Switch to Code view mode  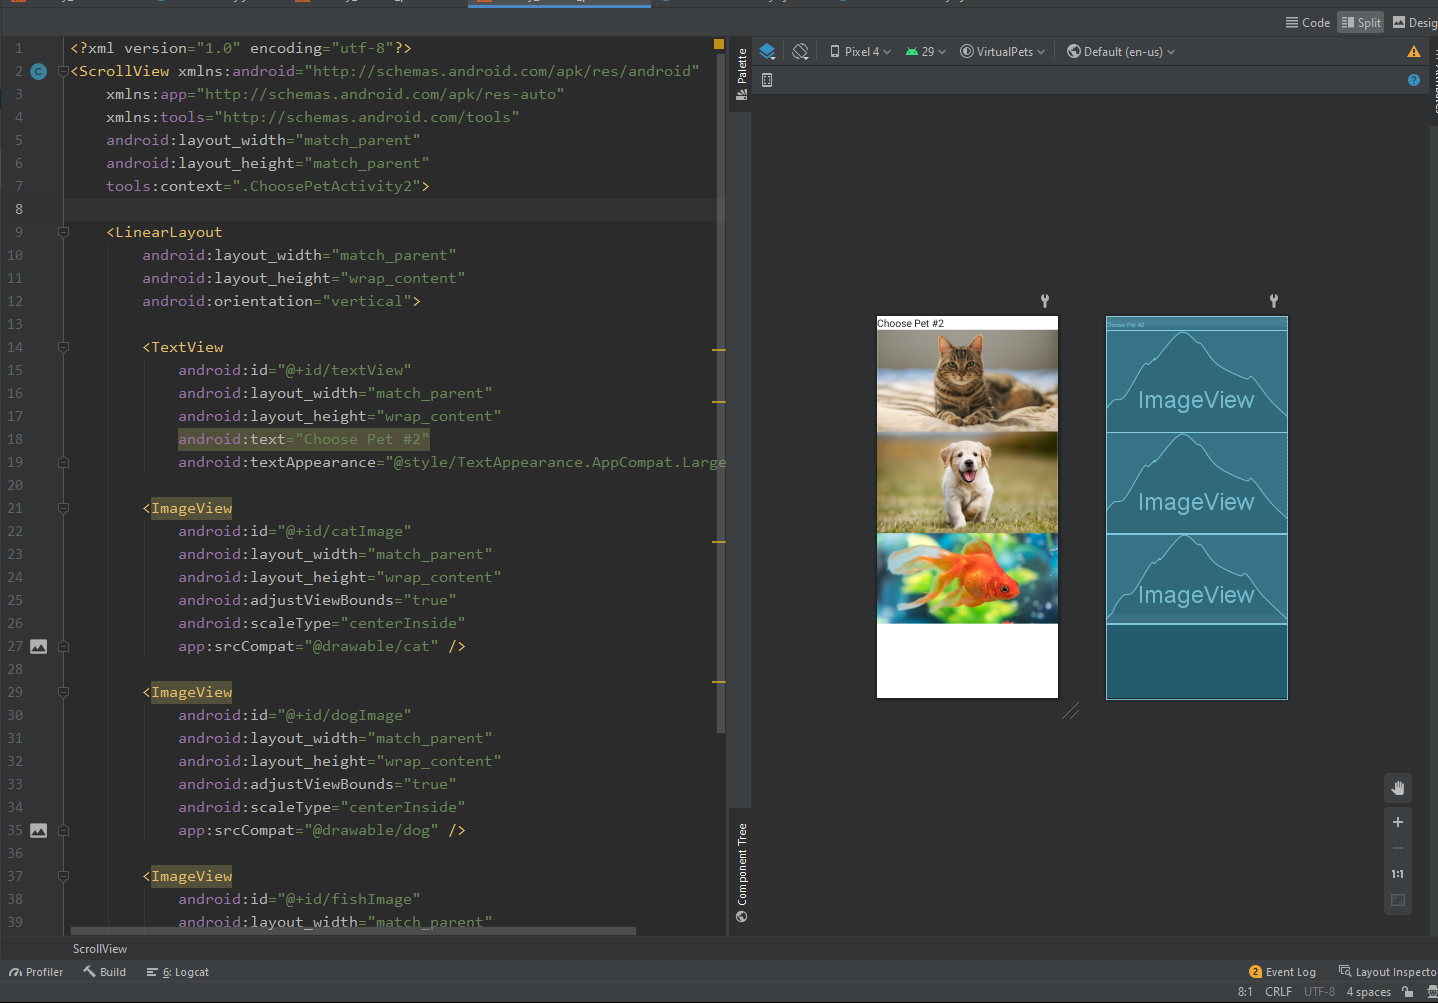(1307, 23)
